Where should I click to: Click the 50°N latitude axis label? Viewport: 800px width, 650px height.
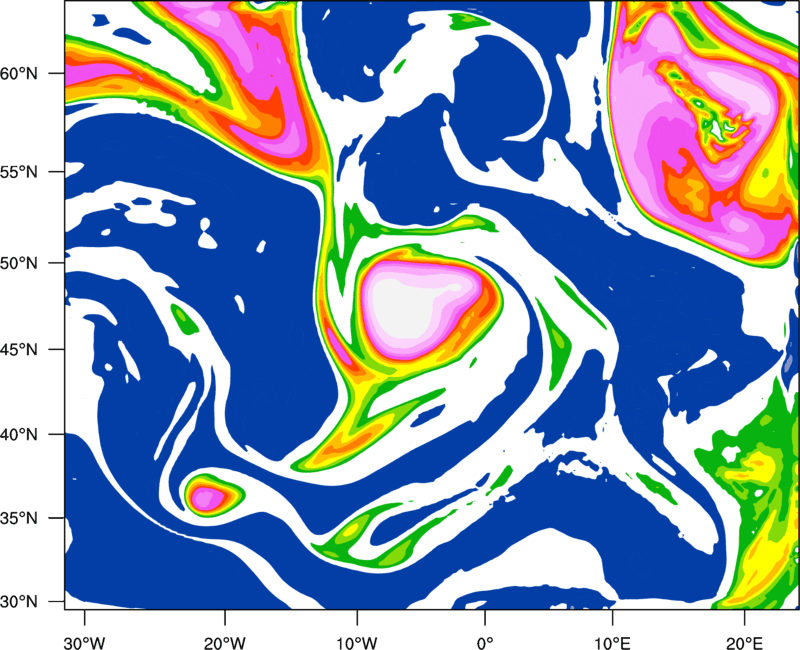point(19,264)
